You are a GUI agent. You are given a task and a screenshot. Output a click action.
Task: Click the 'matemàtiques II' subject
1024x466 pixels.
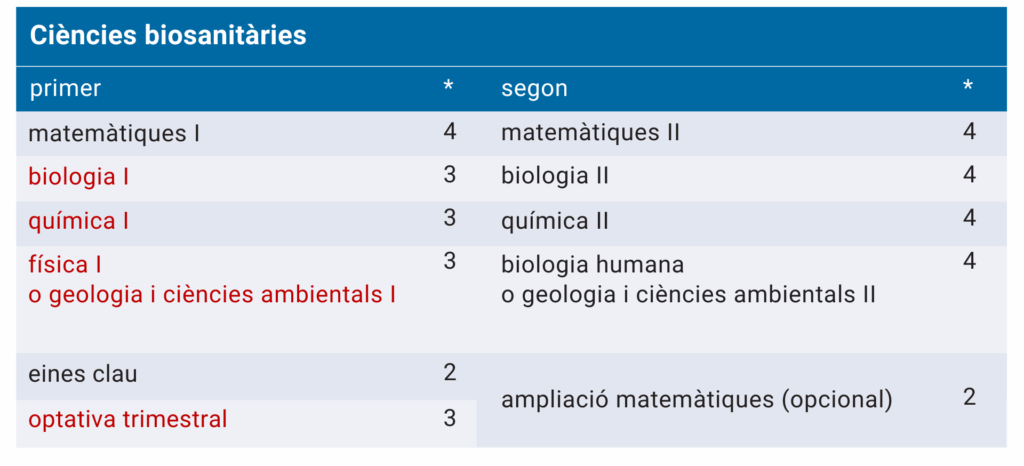(x=590, y=133)
